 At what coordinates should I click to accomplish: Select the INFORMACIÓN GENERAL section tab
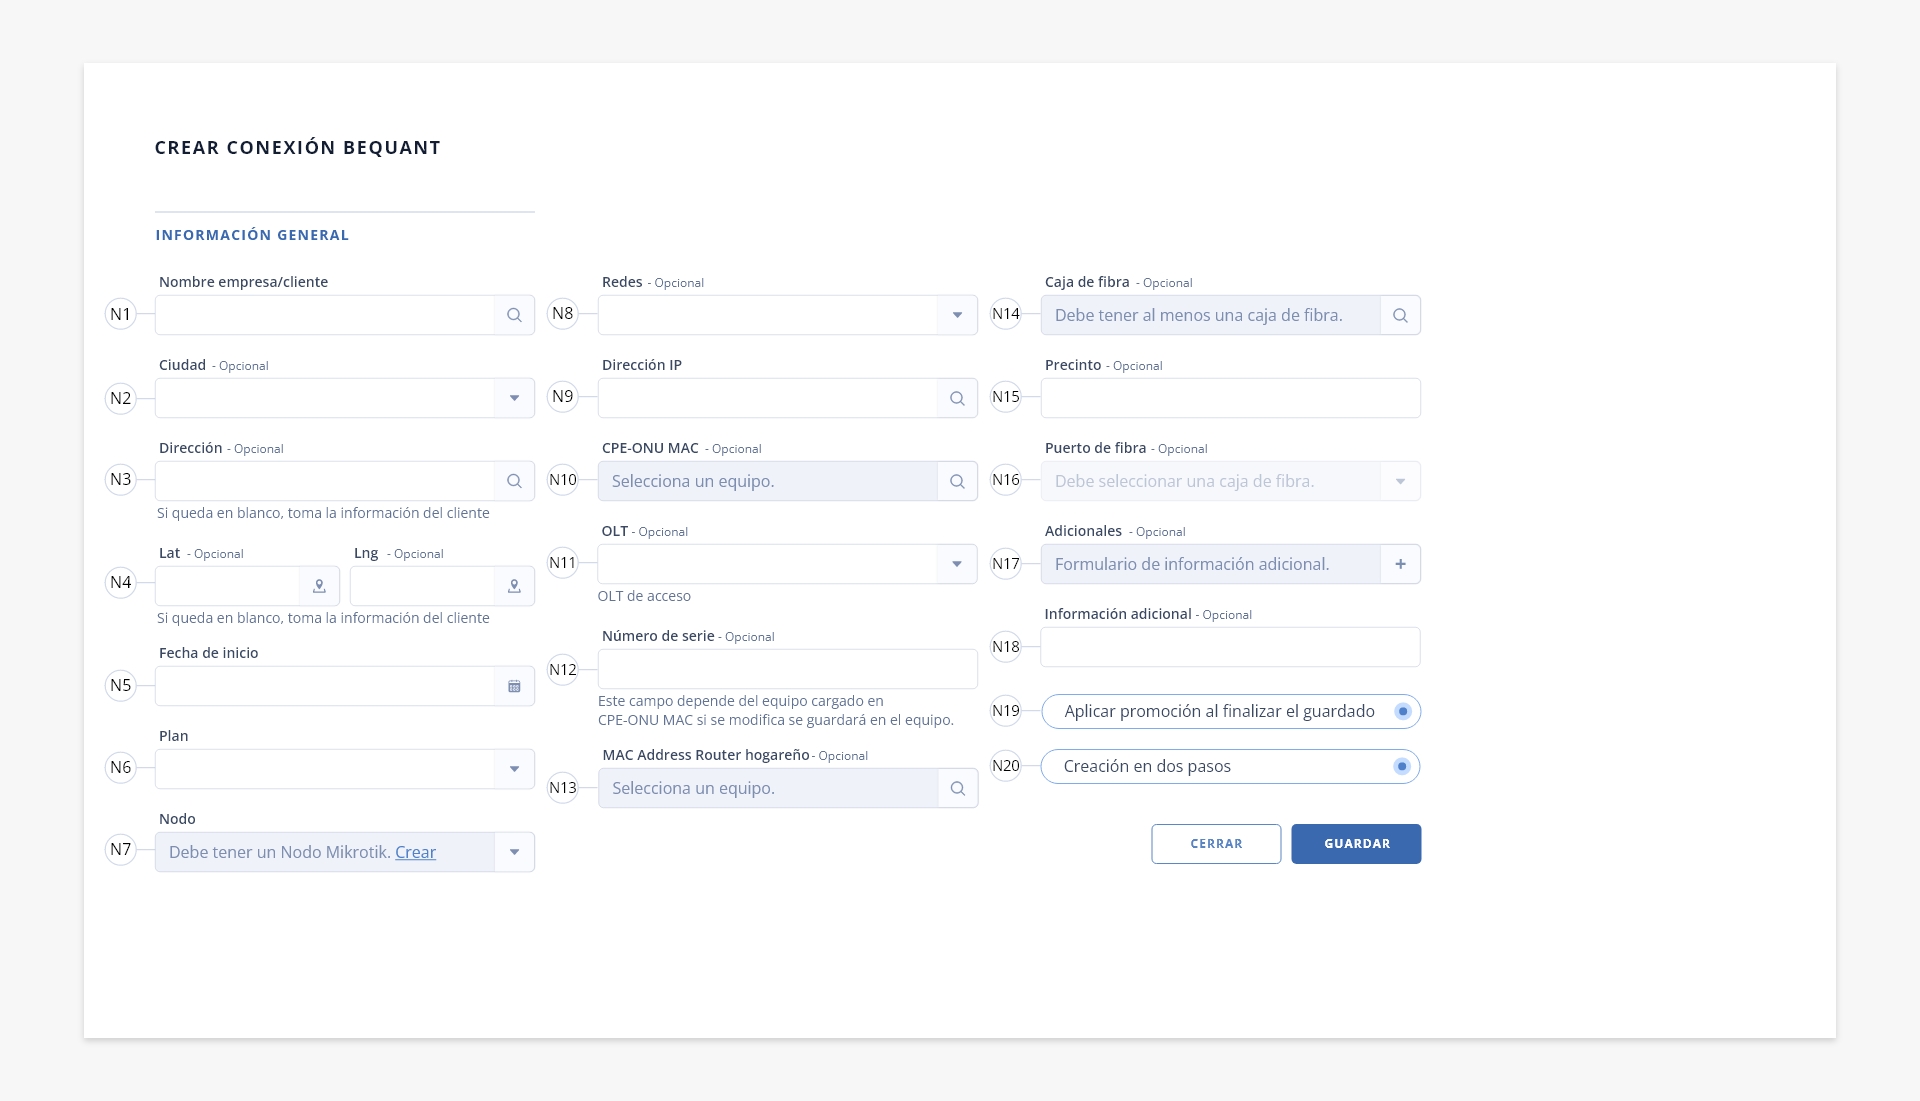click(252, 235)
